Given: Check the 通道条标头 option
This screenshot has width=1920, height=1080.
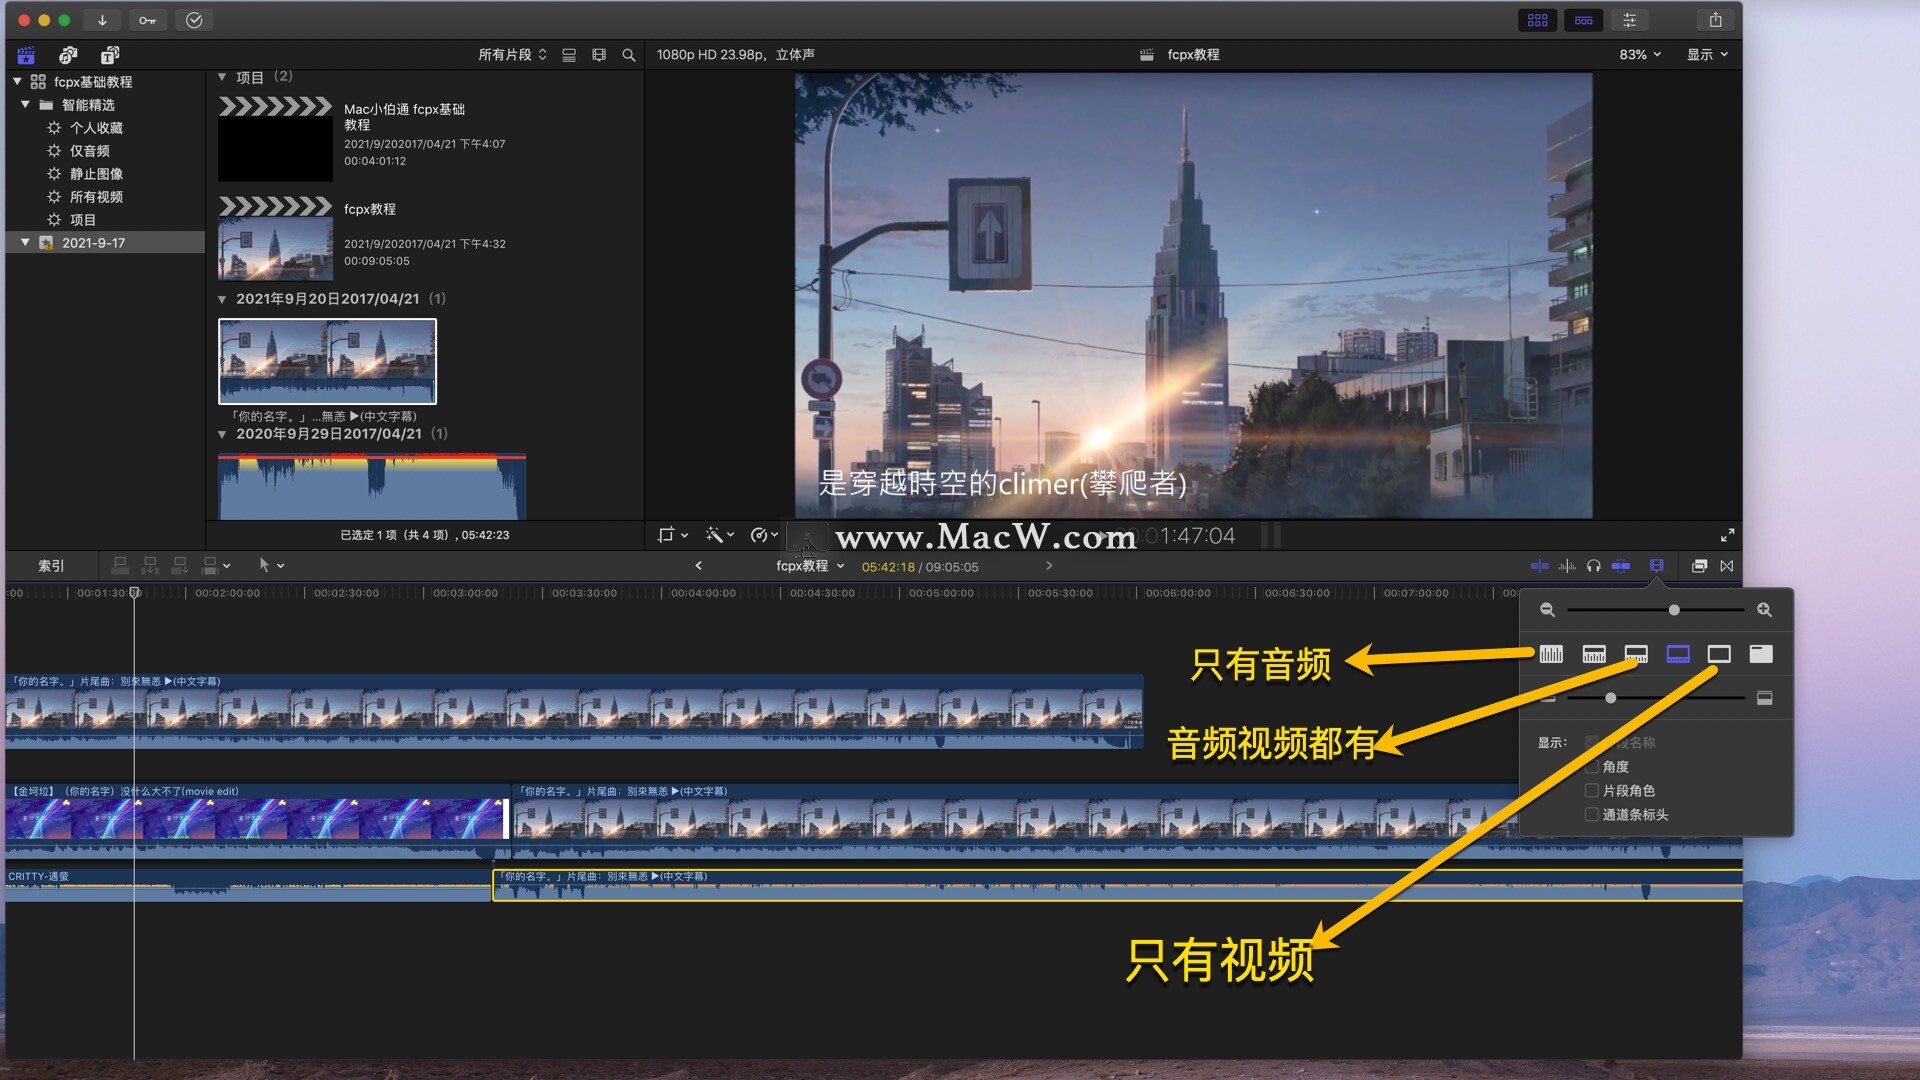Looking at the screenshot, I should [x=1591, y=815].
